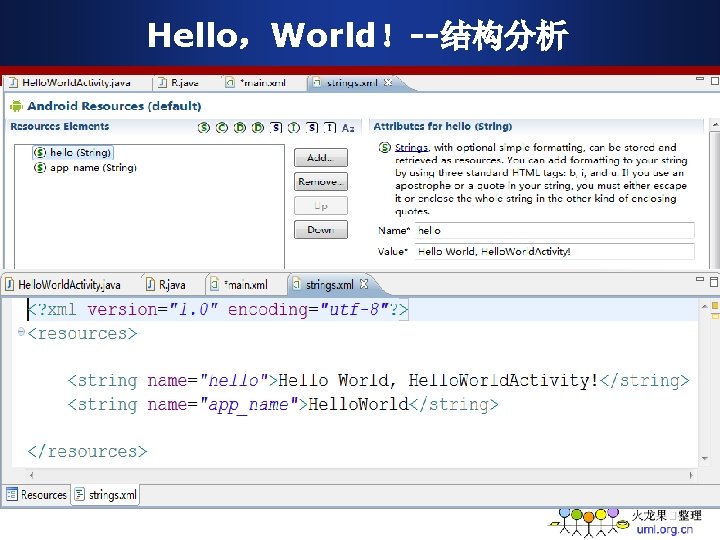Switch to the strings.xml bottom source tab

[x=106, y=495]
